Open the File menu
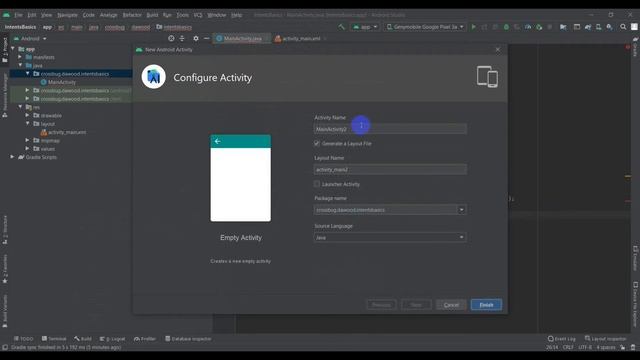The height and width of the screenshot is (360, 640). (x=18, y=15)
